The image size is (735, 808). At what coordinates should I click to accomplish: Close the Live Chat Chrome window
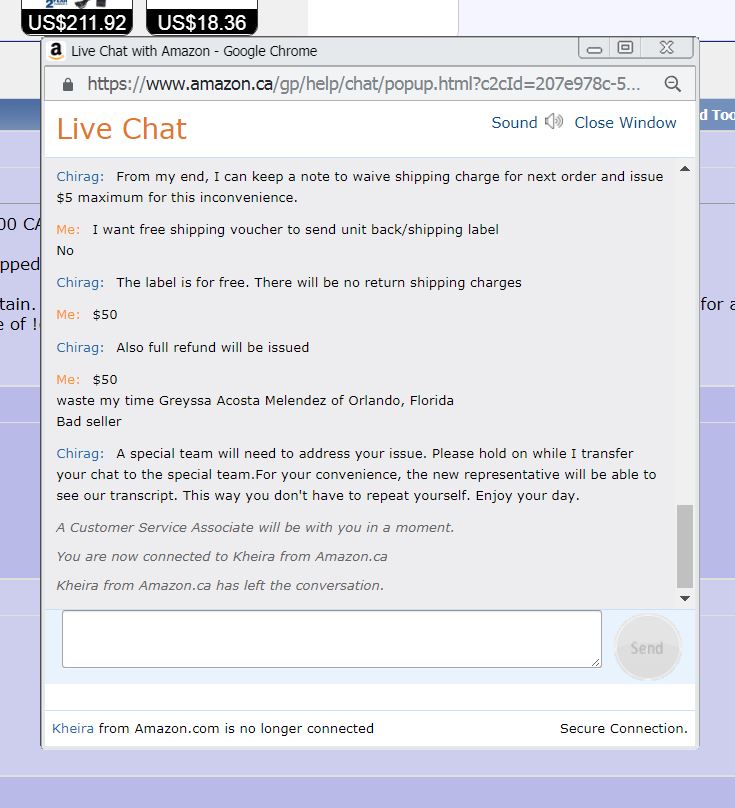[667, 48]
